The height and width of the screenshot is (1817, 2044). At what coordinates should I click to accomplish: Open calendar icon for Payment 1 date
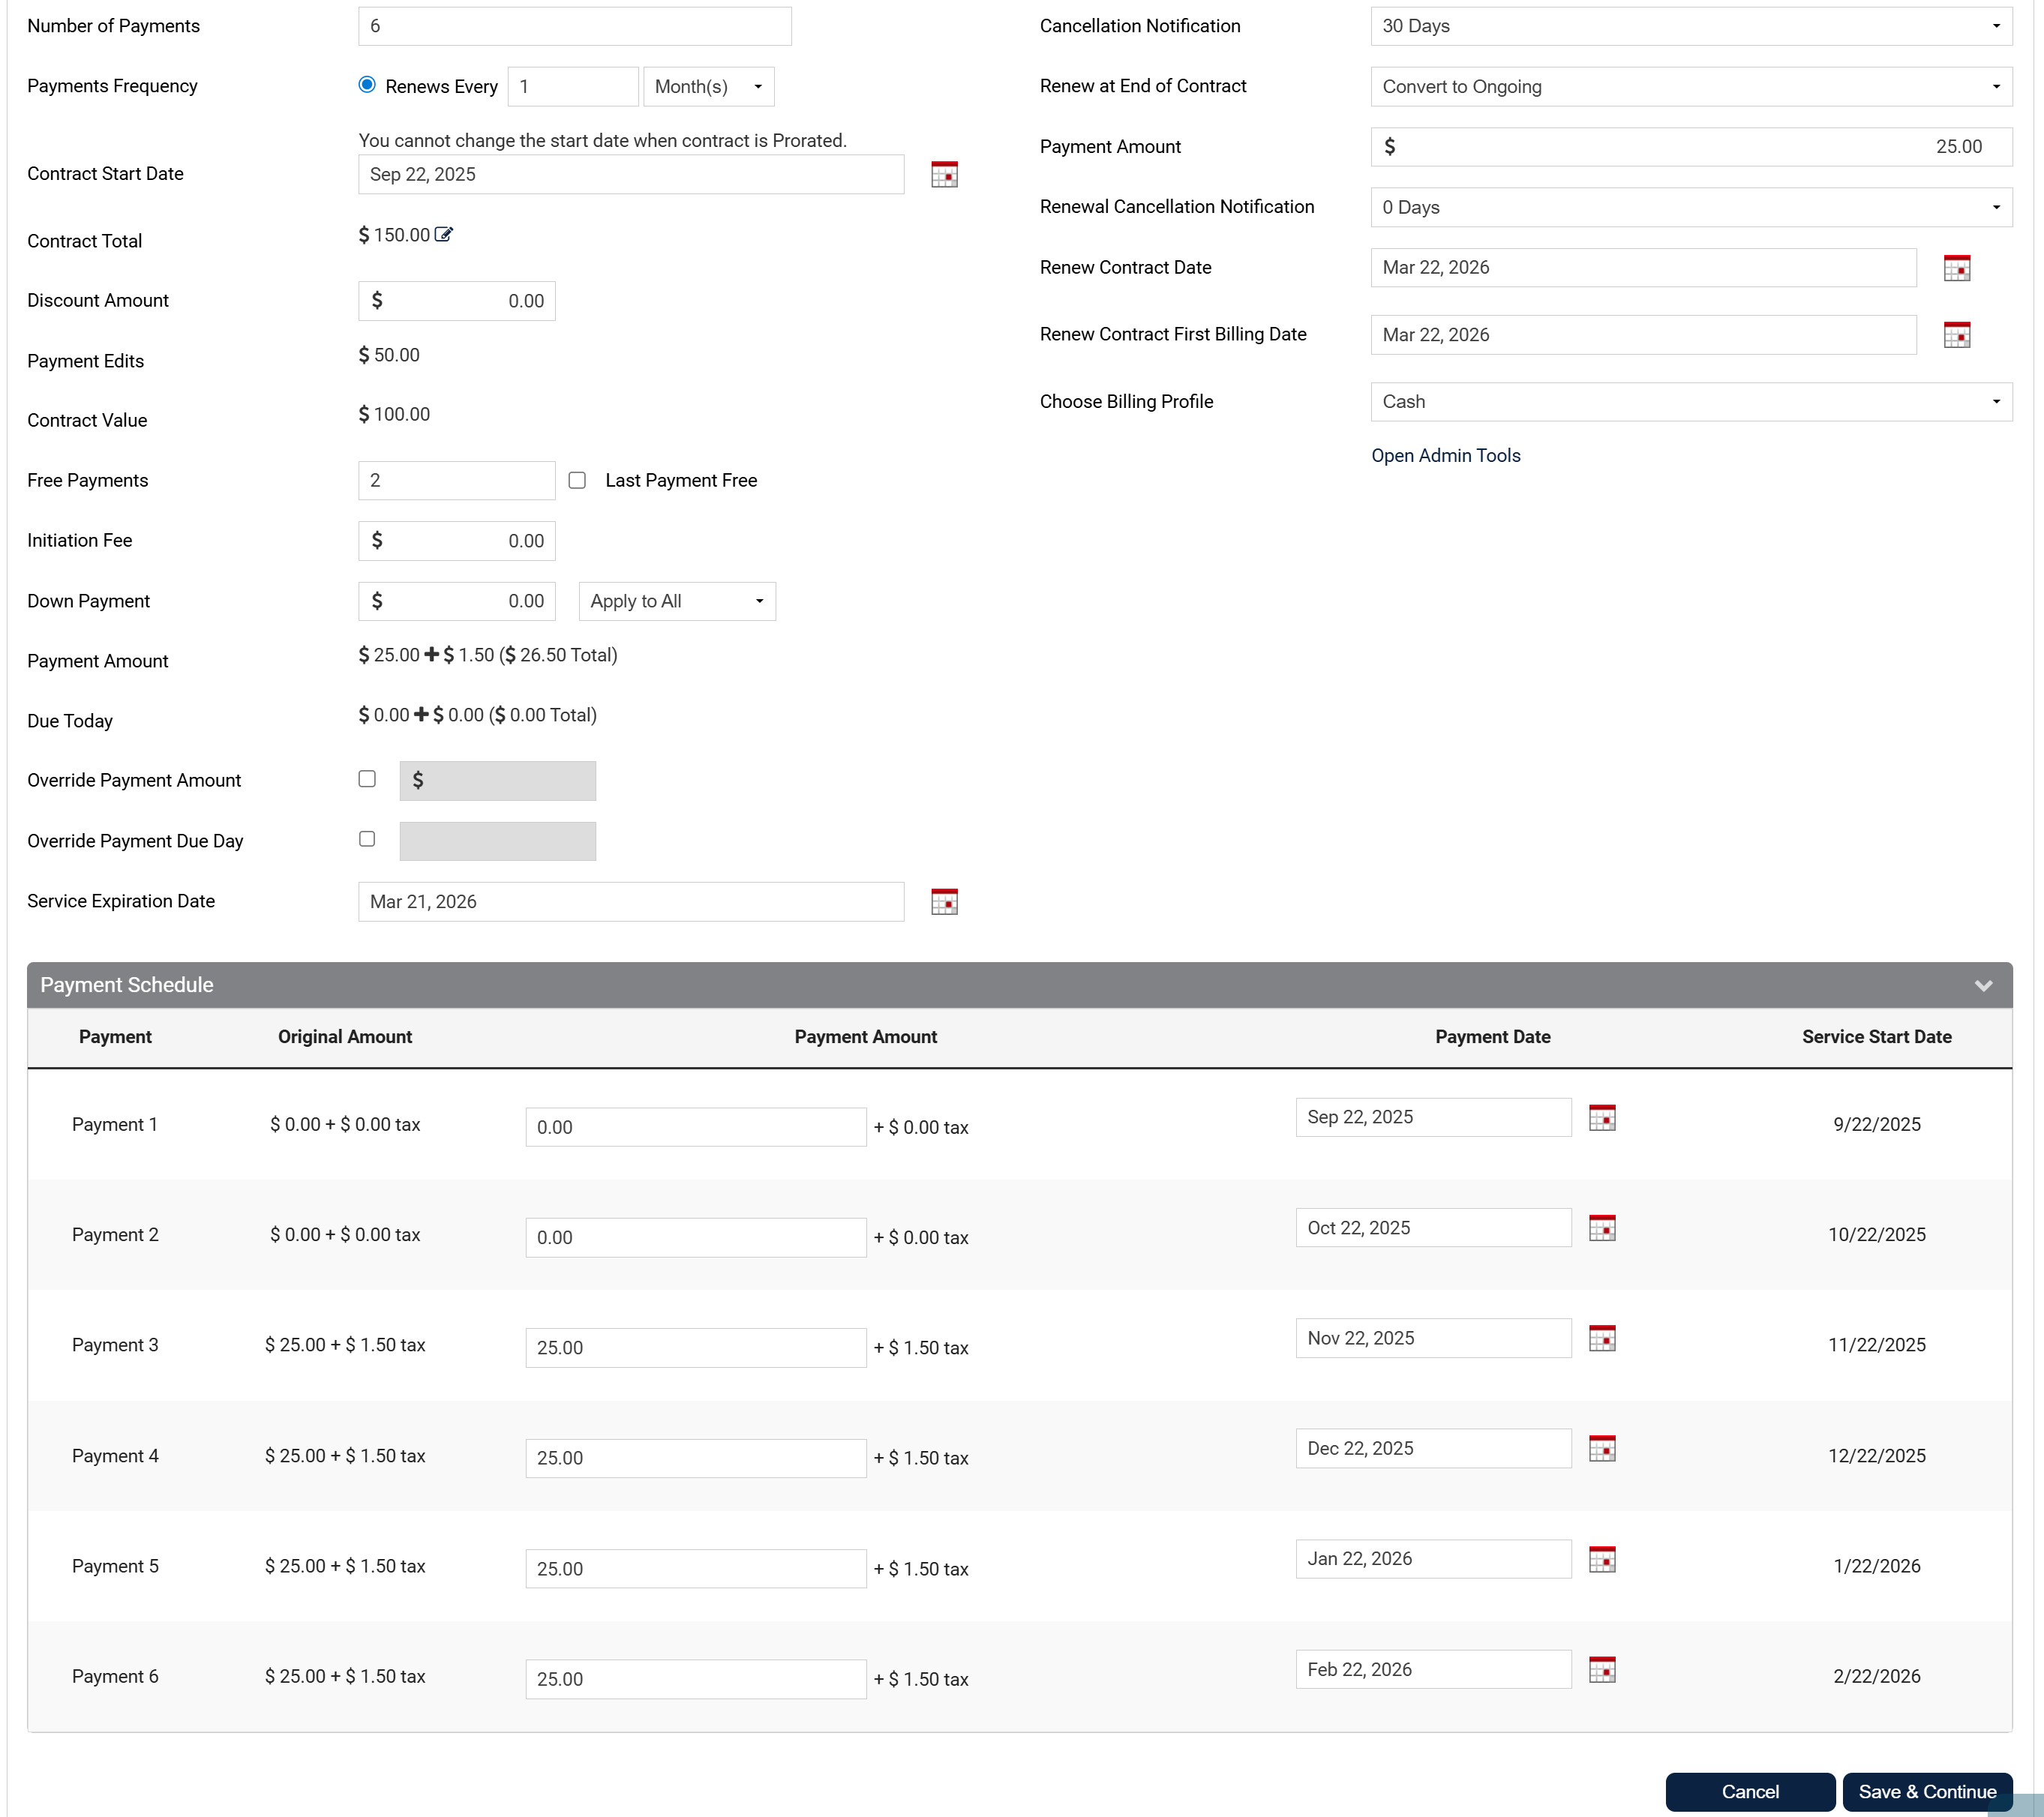click(1602, 1118)
